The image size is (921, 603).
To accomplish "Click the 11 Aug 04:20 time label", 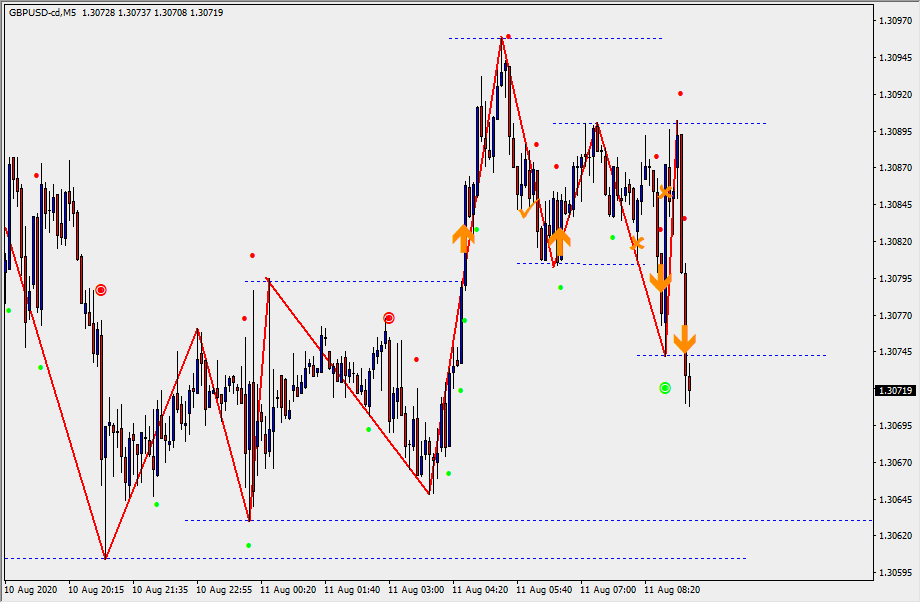I will 480,590.
